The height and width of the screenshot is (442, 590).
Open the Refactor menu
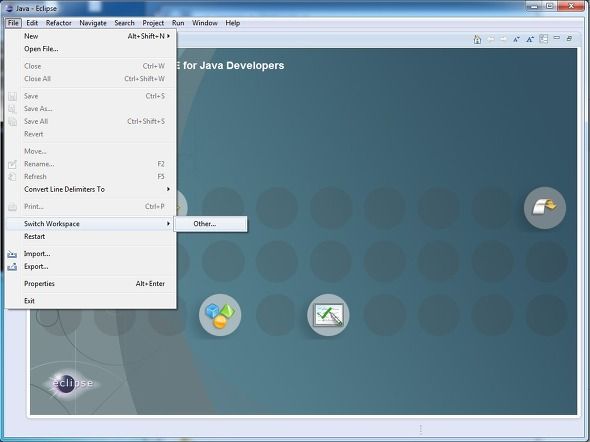pyautogui.click(x=59, y=23)
